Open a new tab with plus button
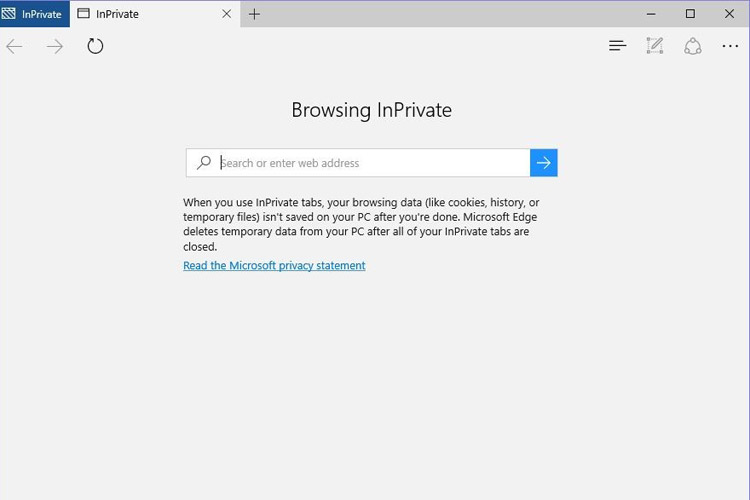The height and width of the screenshot is (500, 750). click(255, 14)
